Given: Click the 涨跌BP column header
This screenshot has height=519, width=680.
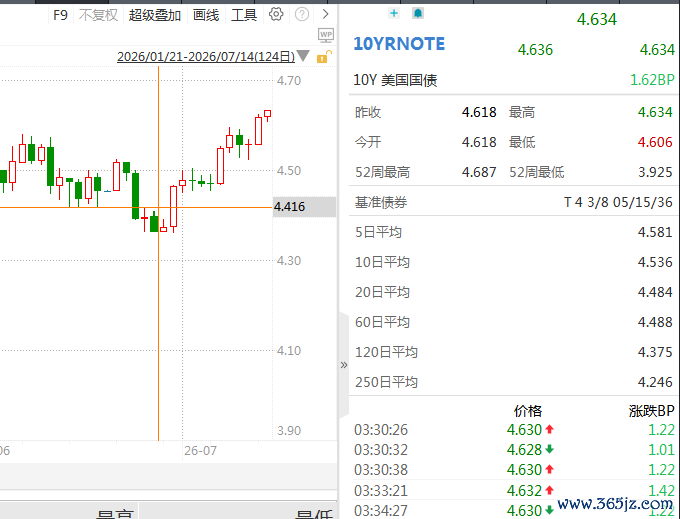Looking at the screenshot, I should coord(651,411).
